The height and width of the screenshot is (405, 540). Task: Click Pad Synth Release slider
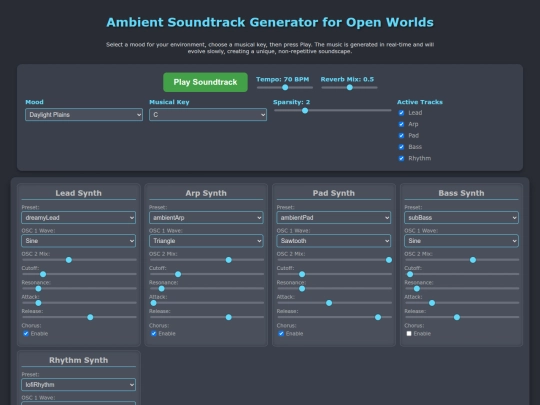[x=334, y=317]
